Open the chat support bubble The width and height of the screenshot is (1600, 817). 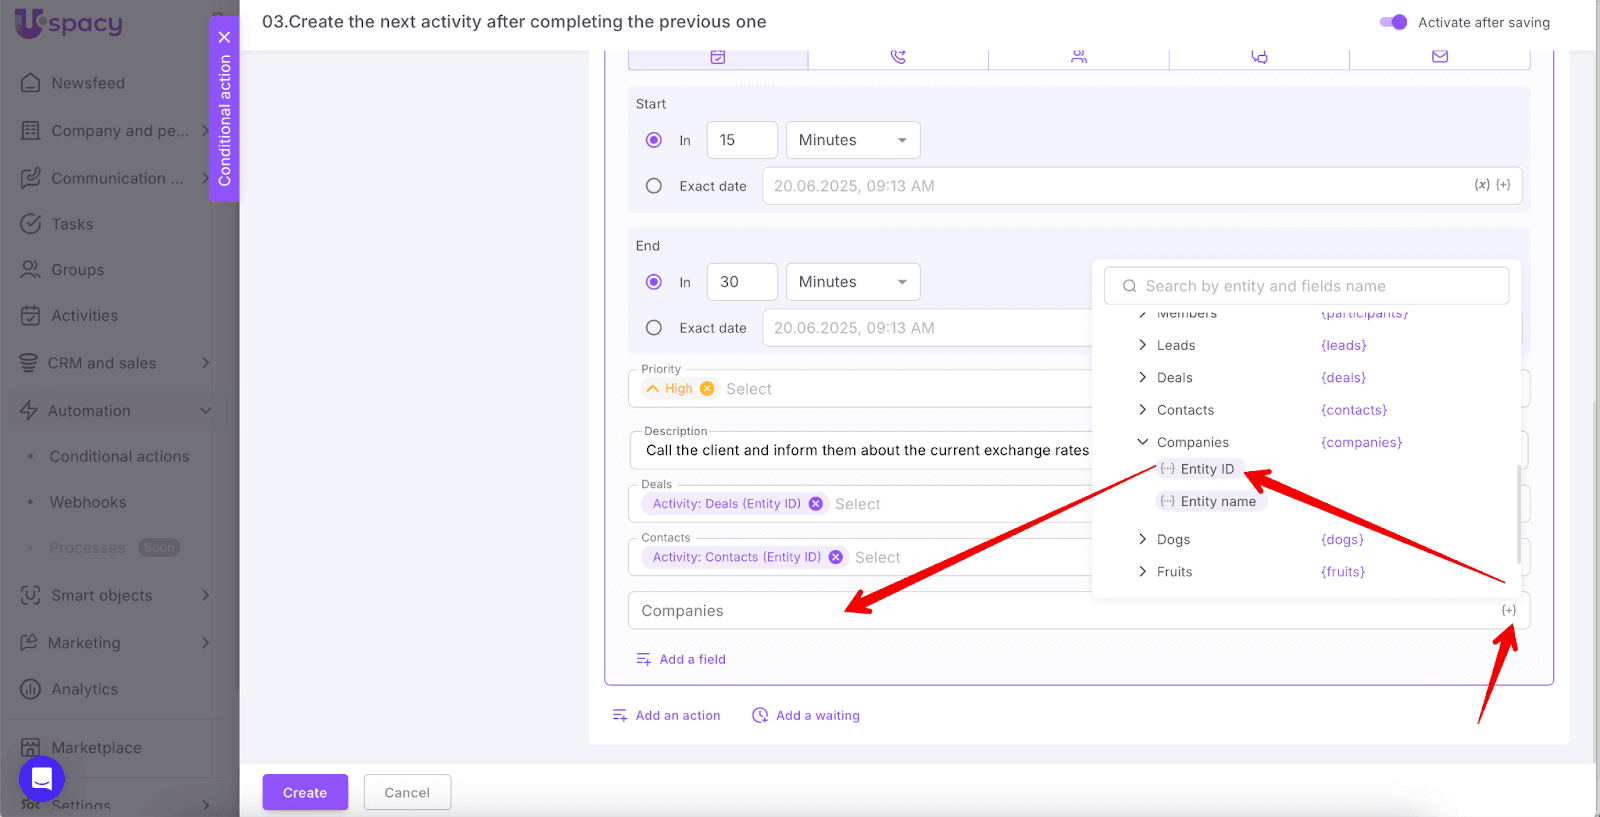pyautogui.click(x=42, y=778)
